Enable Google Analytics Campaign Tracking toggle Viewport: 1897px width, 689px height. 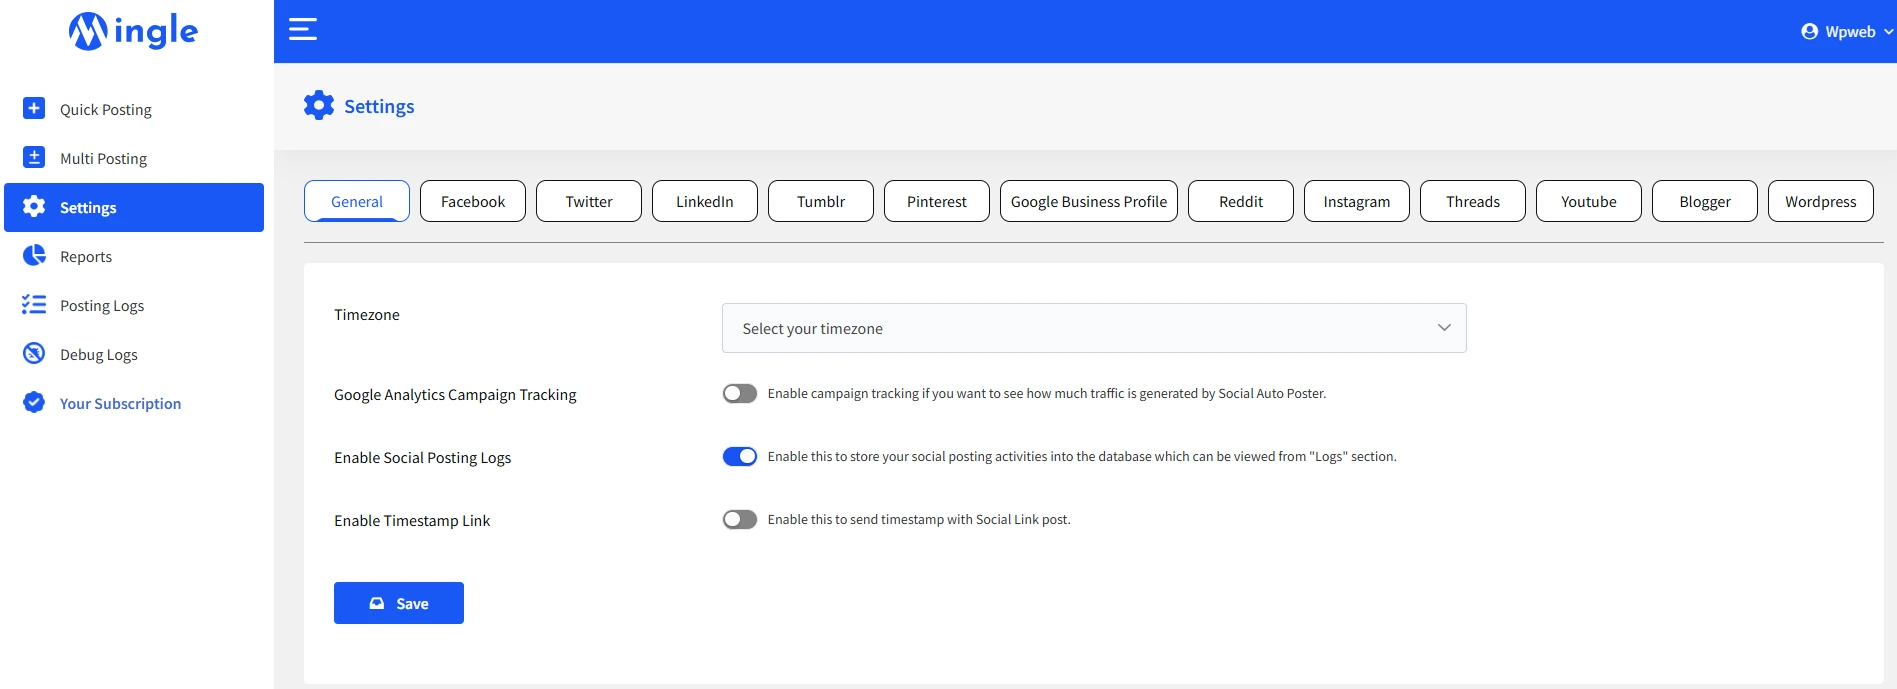[x=740, y=394]
